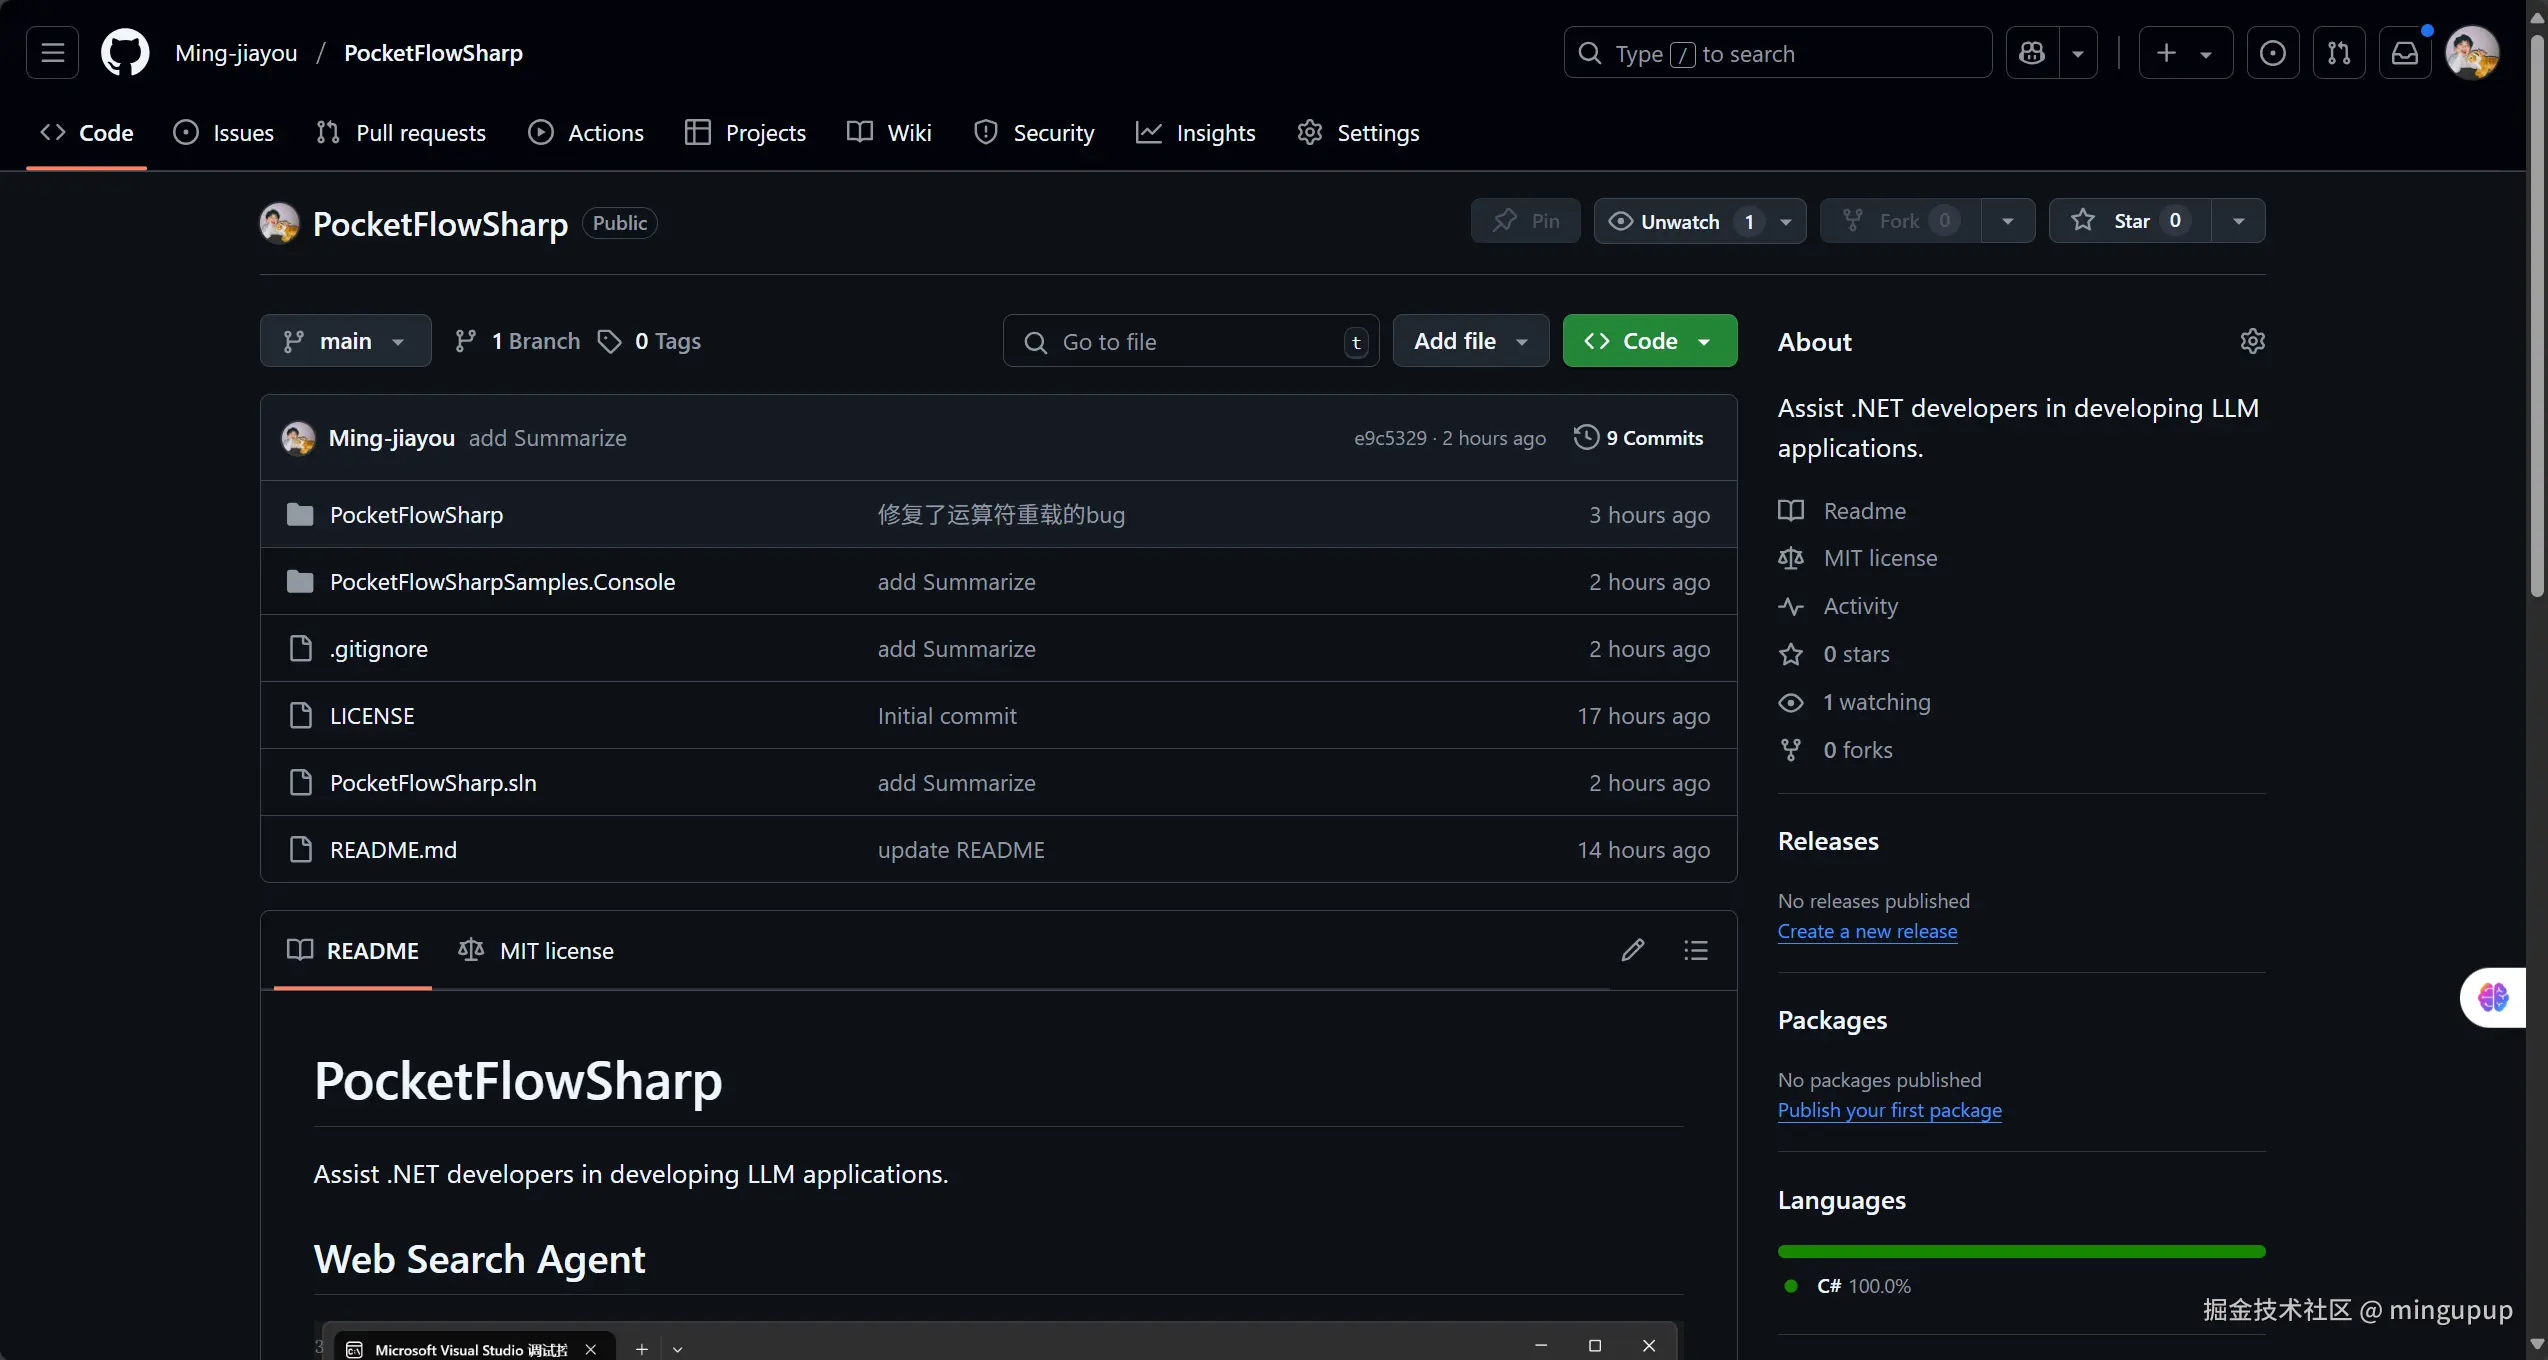Open the notifications inbox icon
Screen dimensions: 2548x1360
2404,53
